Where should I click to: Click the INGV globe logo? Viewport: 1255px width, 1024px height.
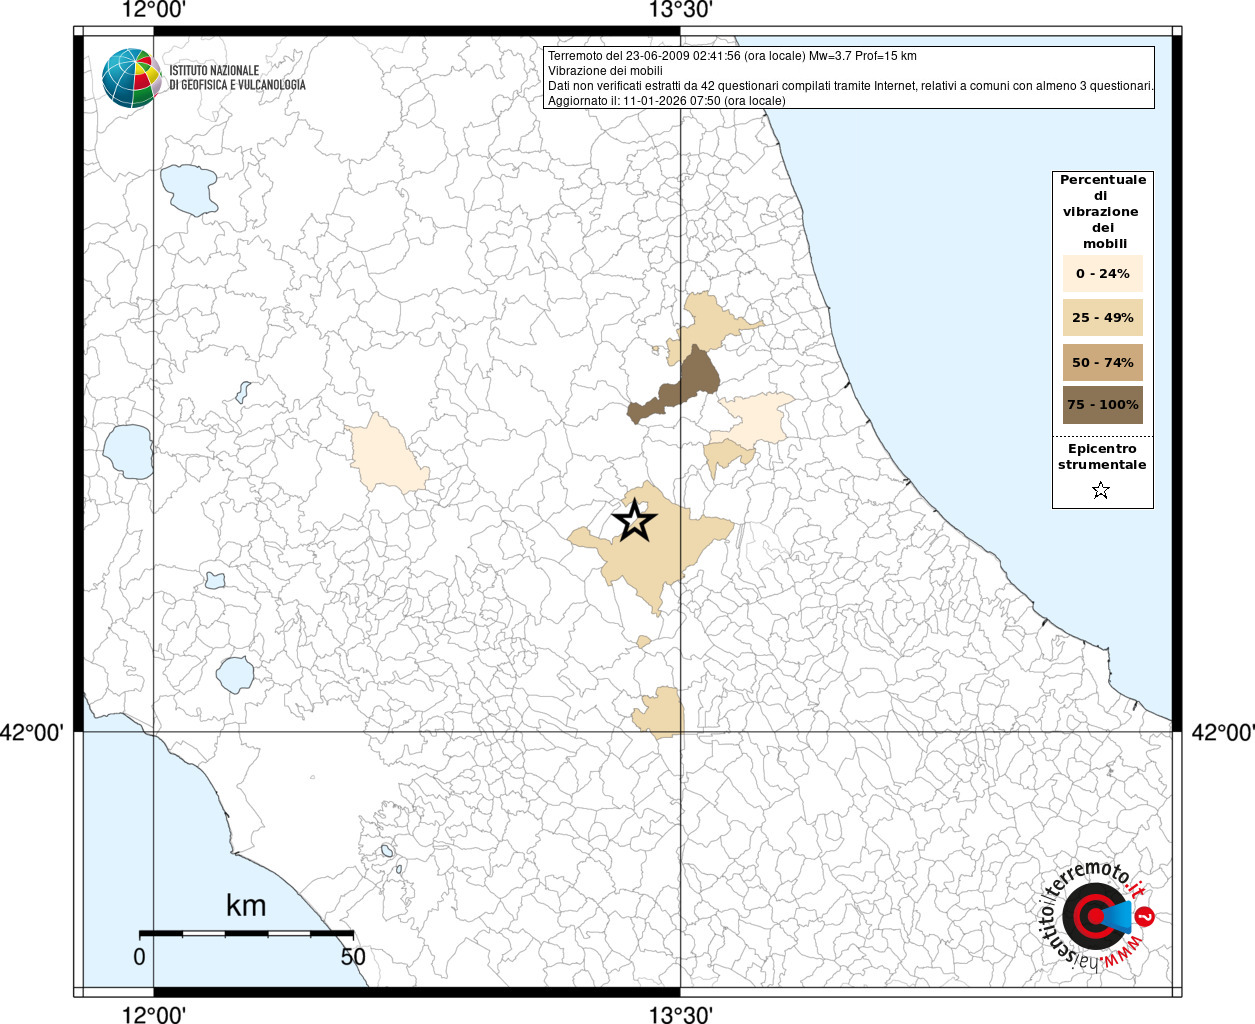coord(131,78)
